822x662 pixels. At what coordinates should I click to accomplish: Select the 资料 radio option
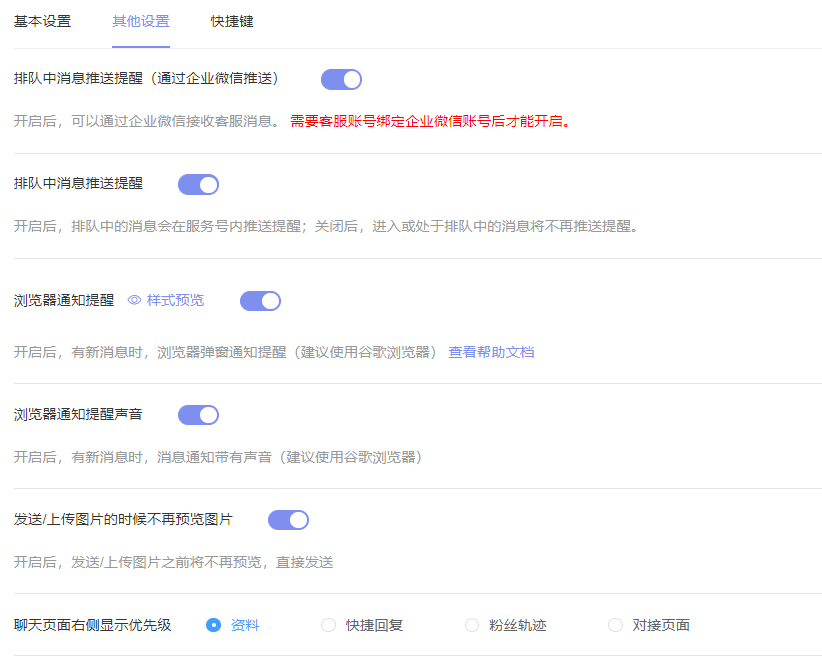[213, 625]
